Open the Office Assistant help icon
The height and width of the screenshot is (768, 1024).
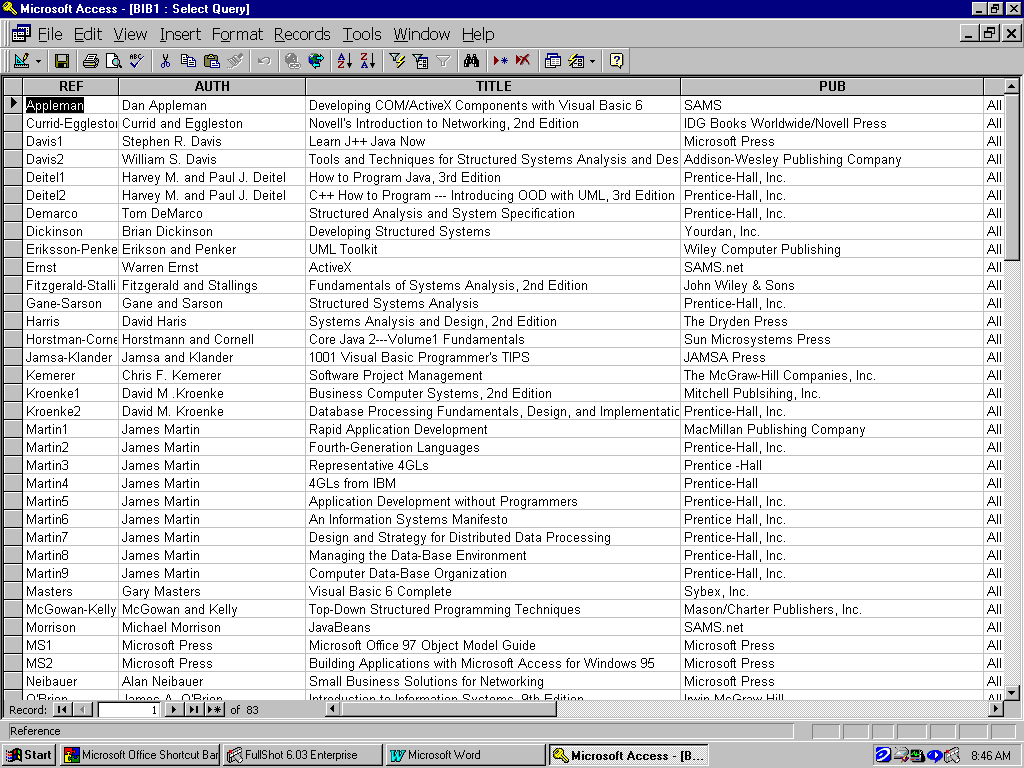point(616,61)
